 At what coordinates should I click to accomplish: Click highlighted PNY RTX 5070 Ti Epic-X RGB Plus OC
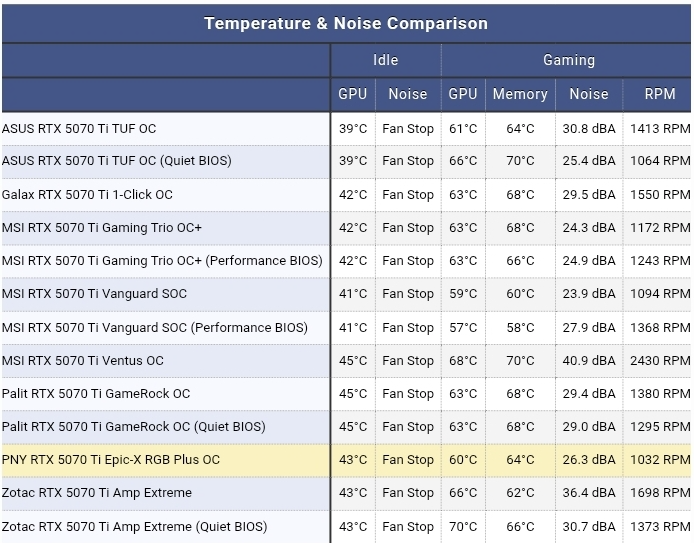tap(111, 460)
